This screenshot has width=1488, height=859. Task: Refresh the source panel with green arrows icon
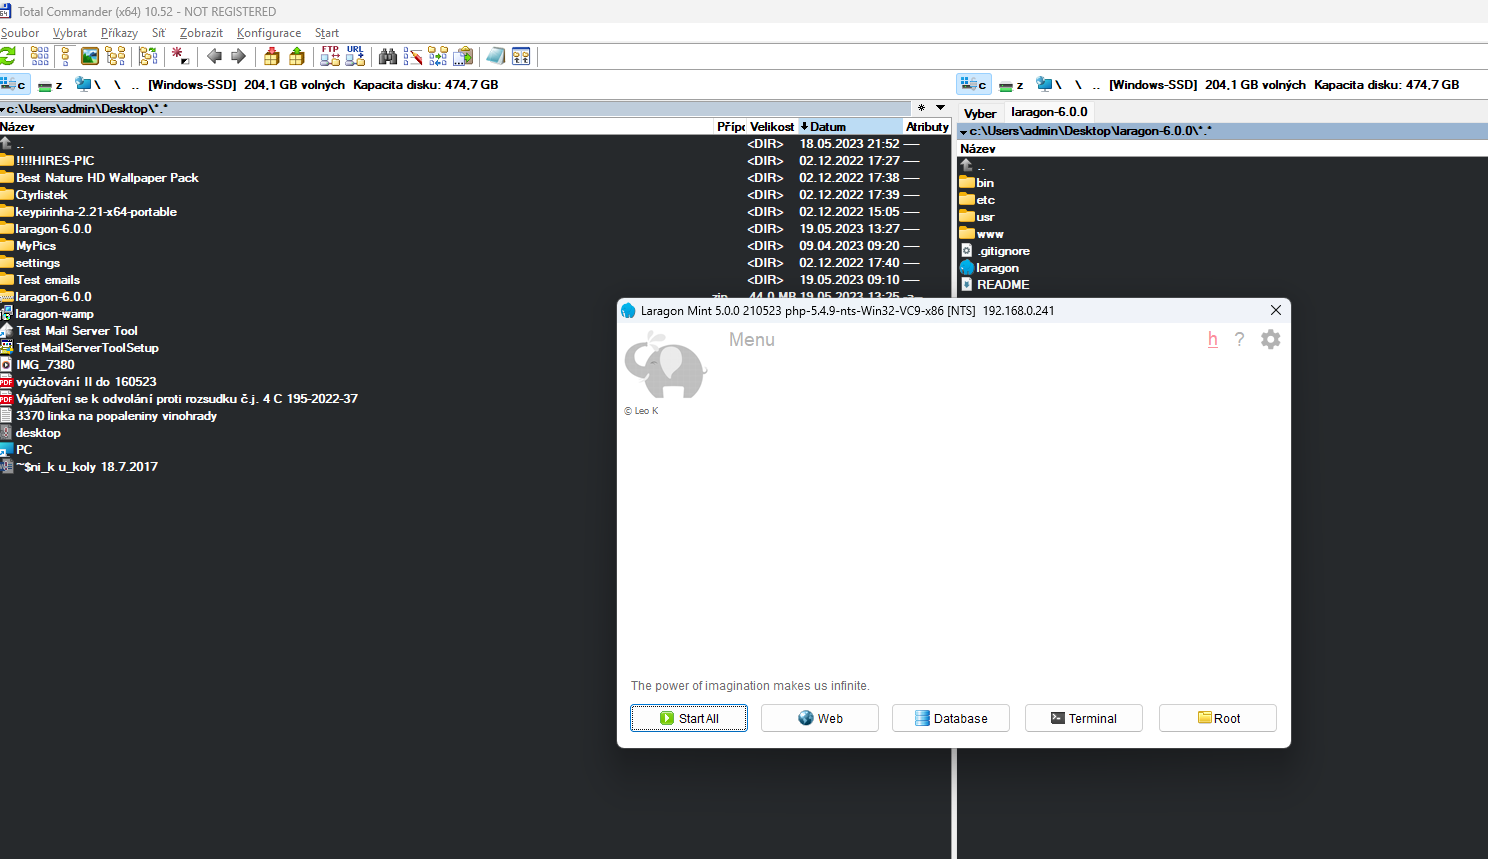[8, 57]
